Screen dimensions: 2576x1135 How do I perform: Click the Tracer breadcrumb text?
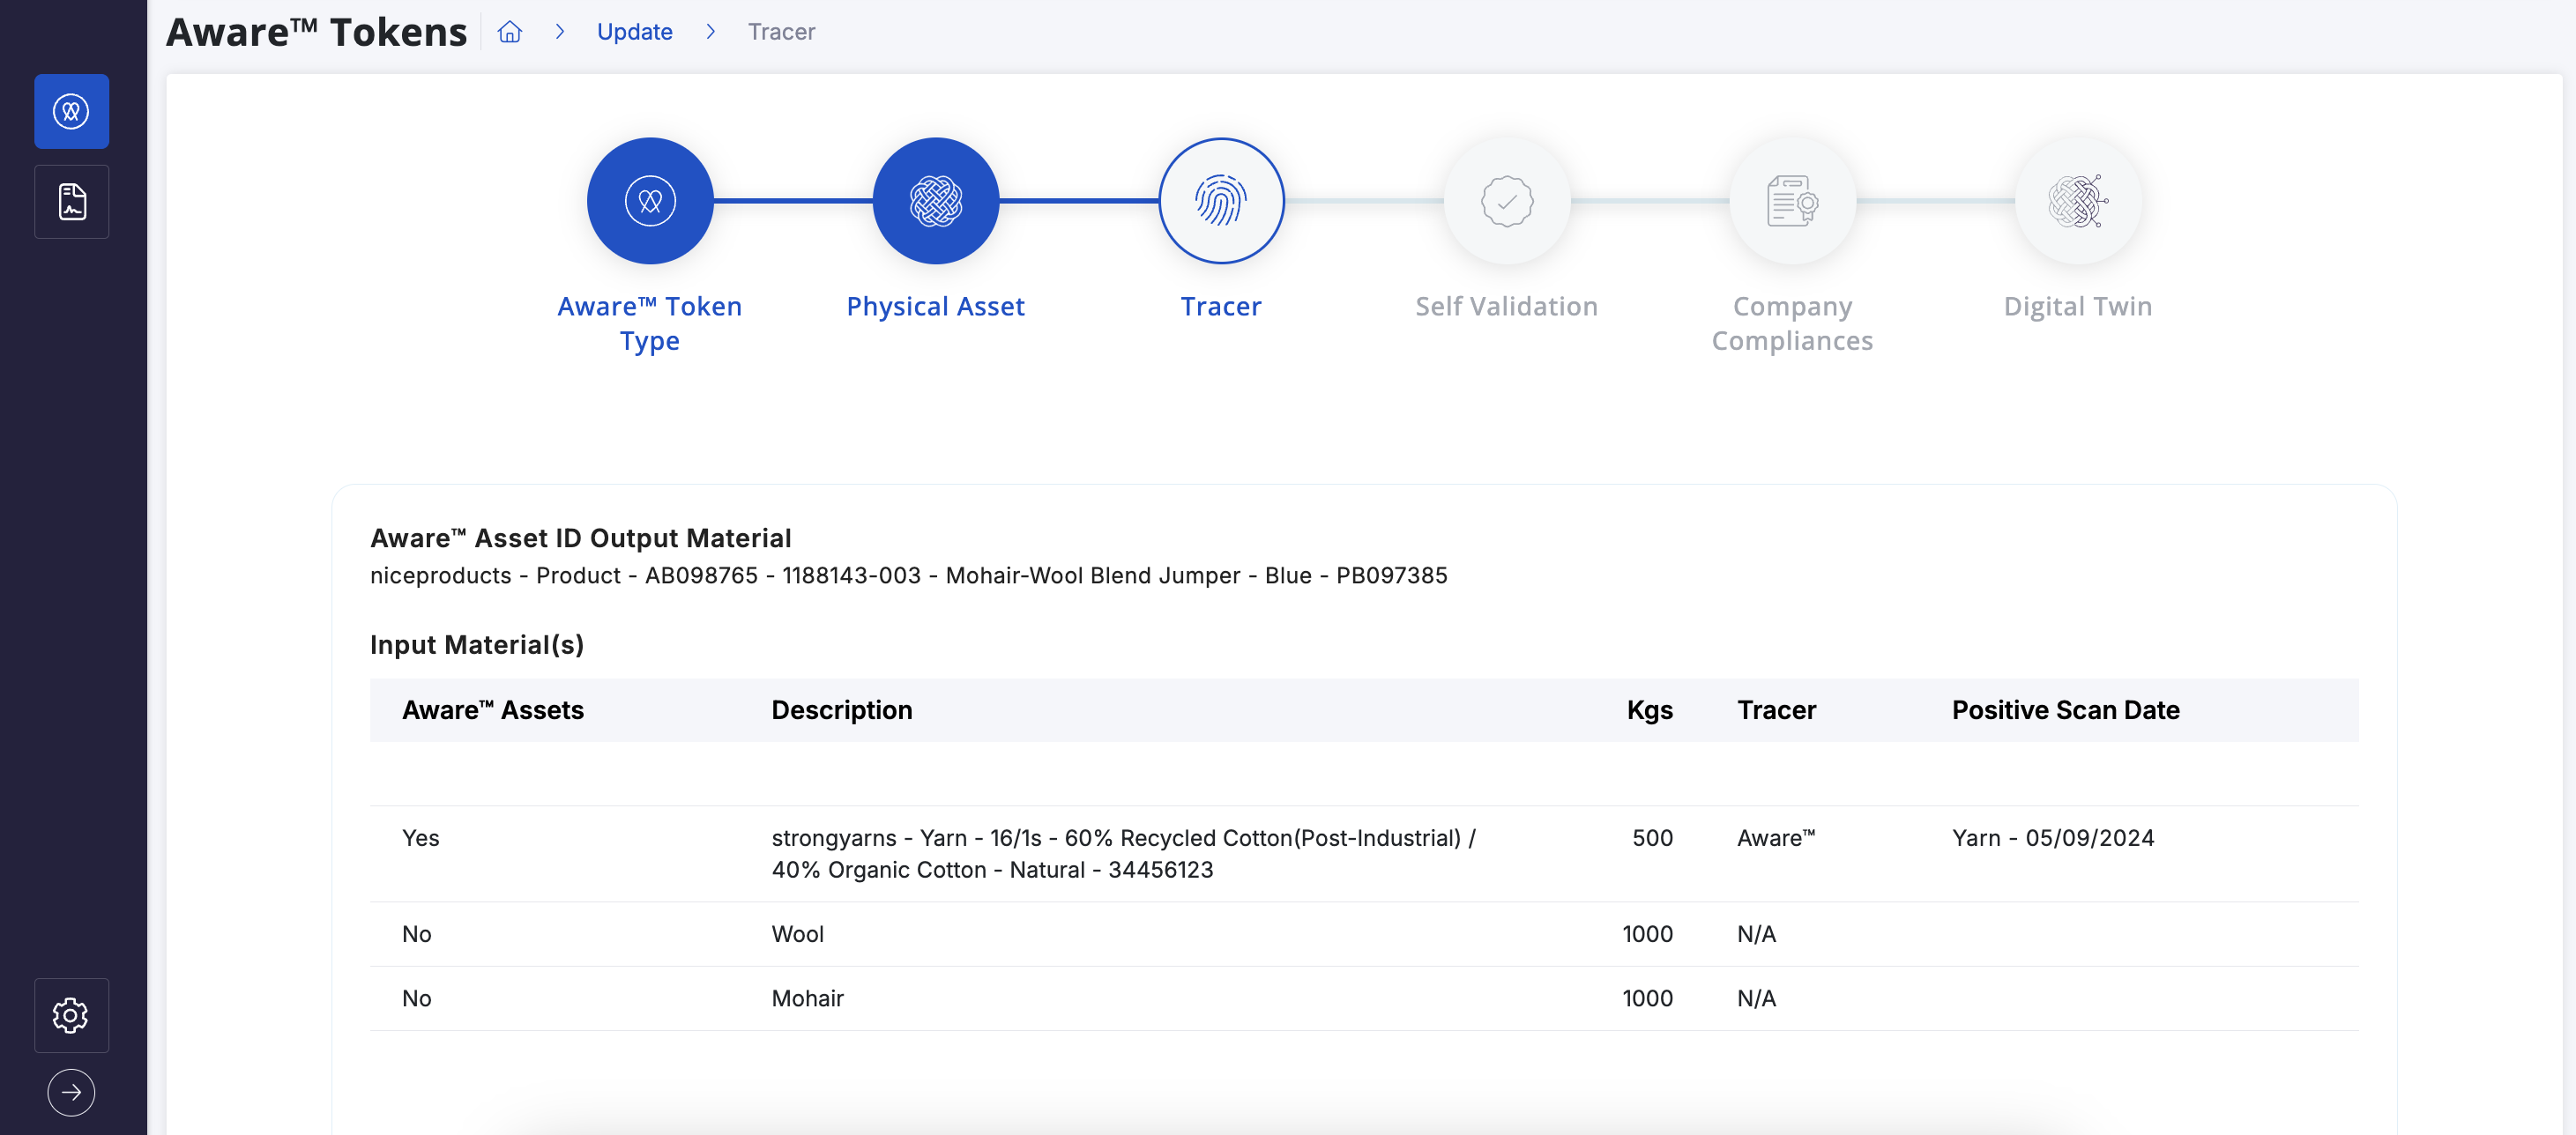tap(781, 32)
